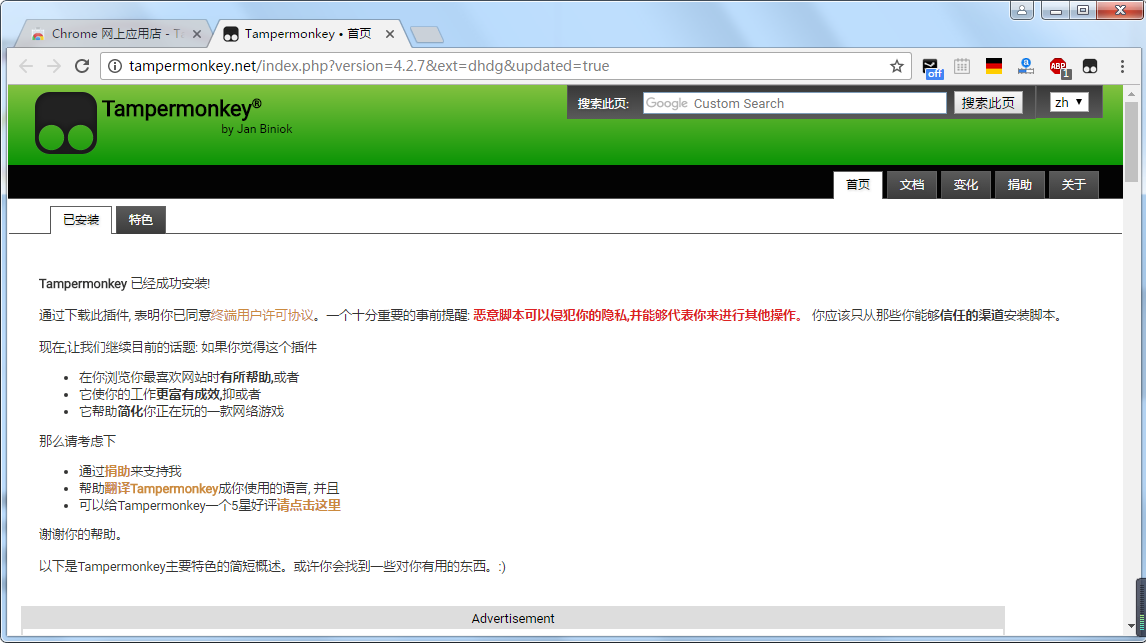
Task: Click the red 恶意脚本 warning text
Action: pyautogui.click(x=638, y=316)
